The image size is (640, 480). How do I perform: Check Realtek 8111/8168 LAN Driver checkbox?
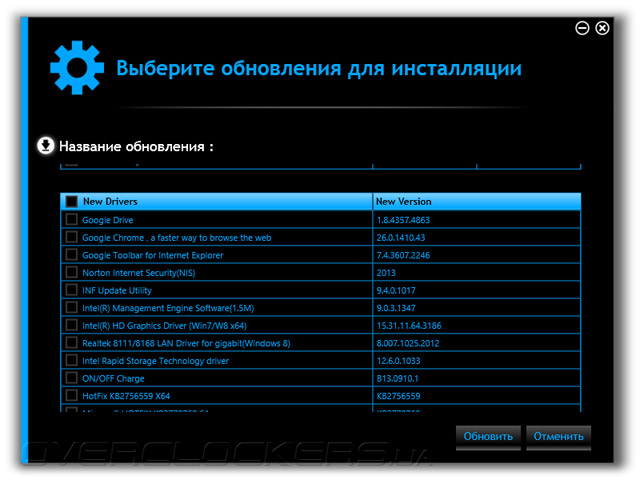(x=71, y=342)
